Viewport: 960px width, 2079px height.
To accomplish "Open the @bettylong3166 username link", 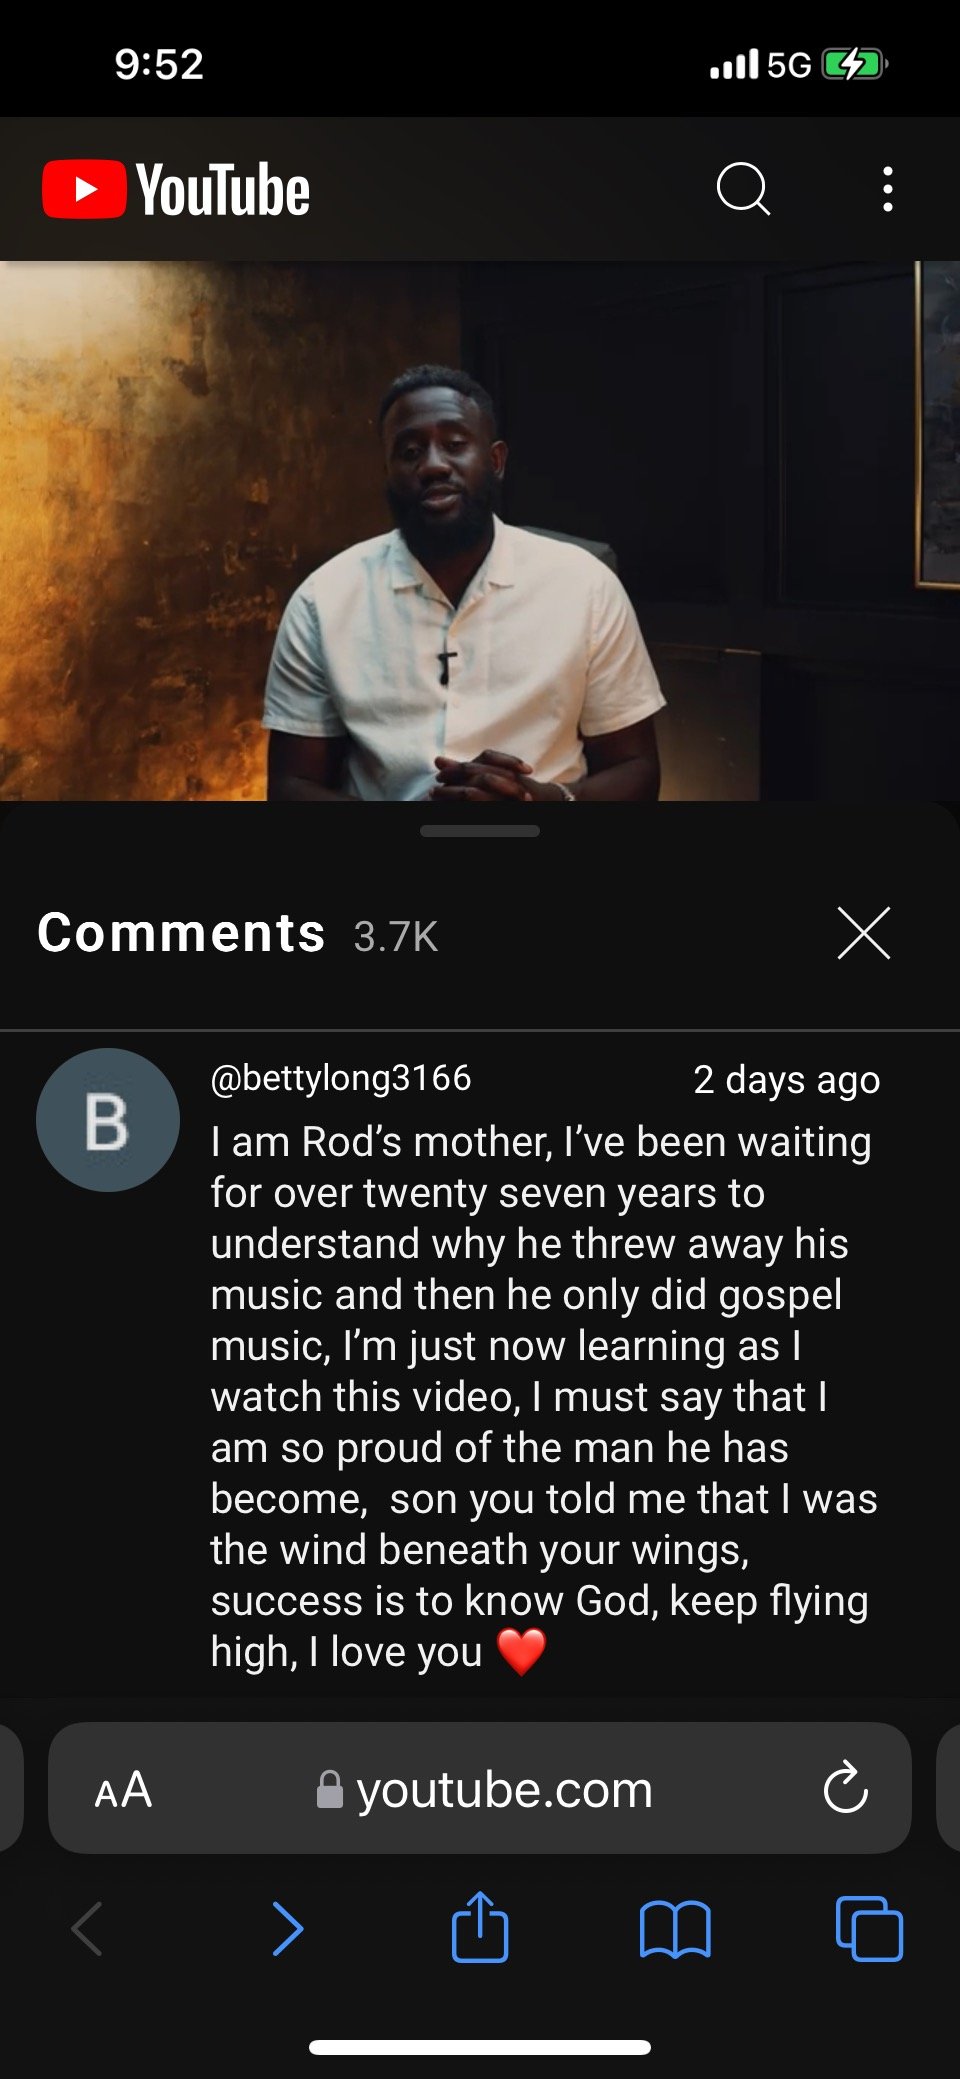I will [x=341, y=1078].
